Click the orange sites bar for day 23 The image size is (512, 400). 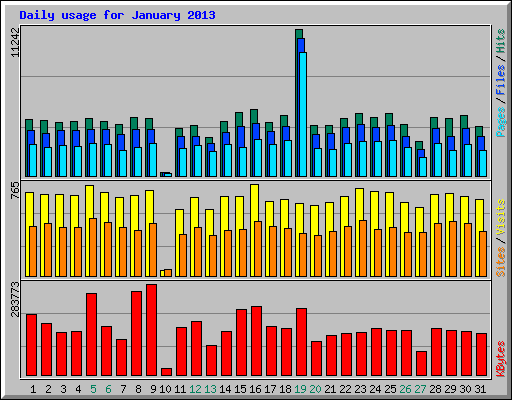click(363, 248)
